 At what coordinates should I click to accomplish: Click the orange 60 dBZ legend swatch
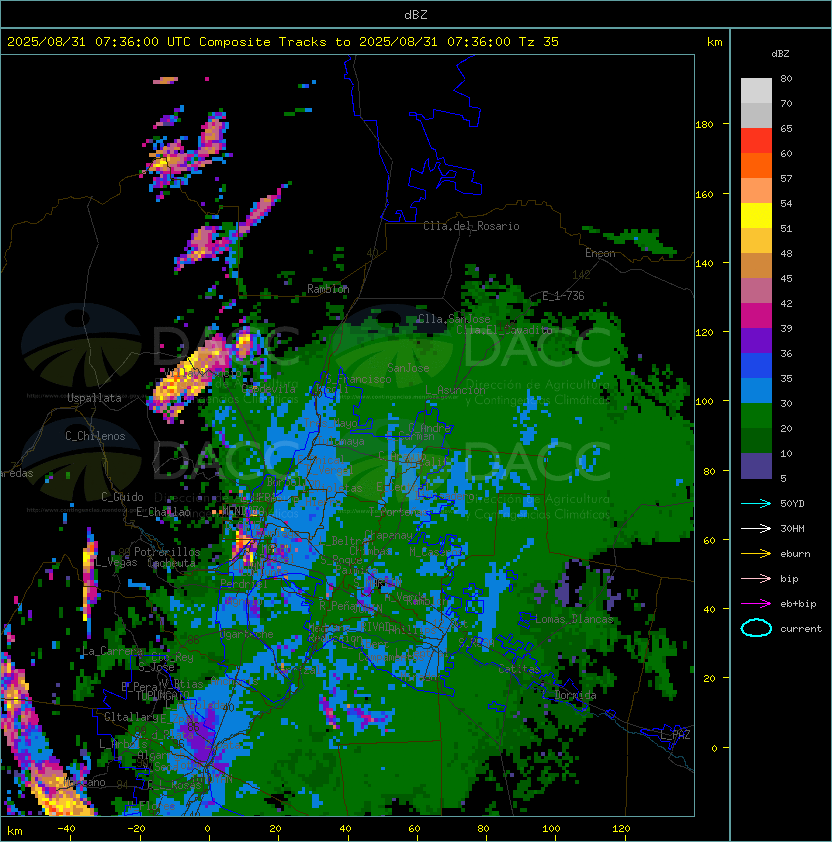point(756,165)
